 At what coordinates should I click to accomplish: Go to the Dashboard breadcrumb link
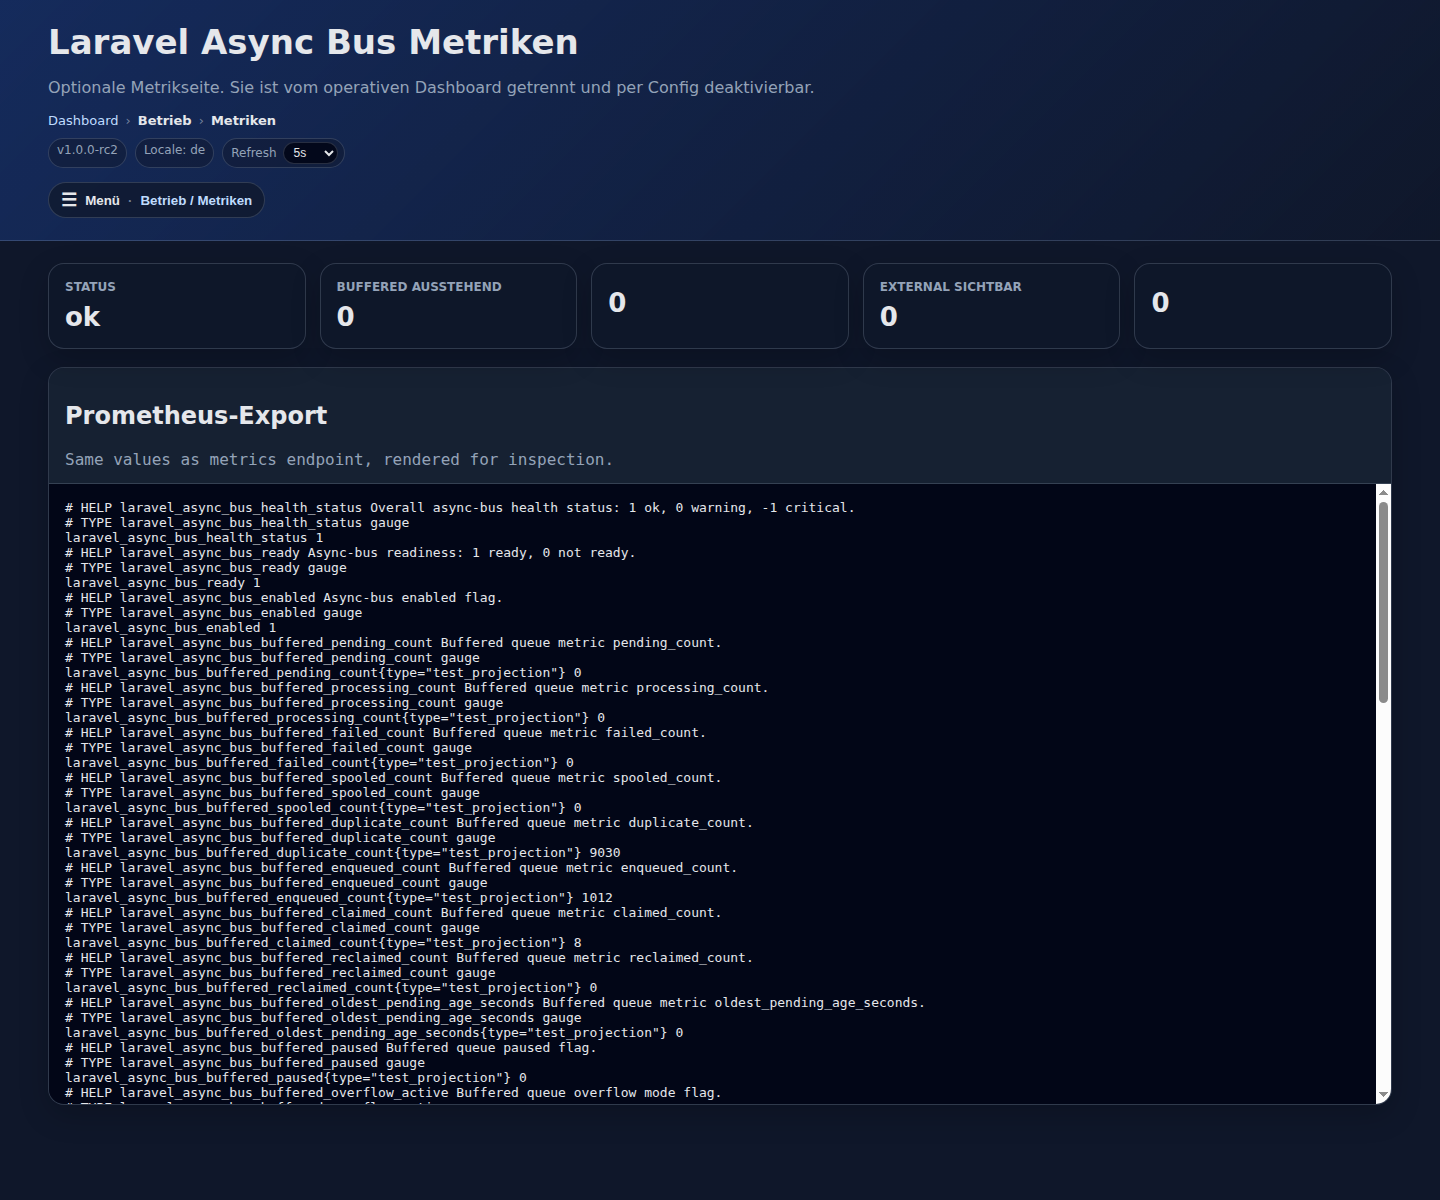(83, 120)
